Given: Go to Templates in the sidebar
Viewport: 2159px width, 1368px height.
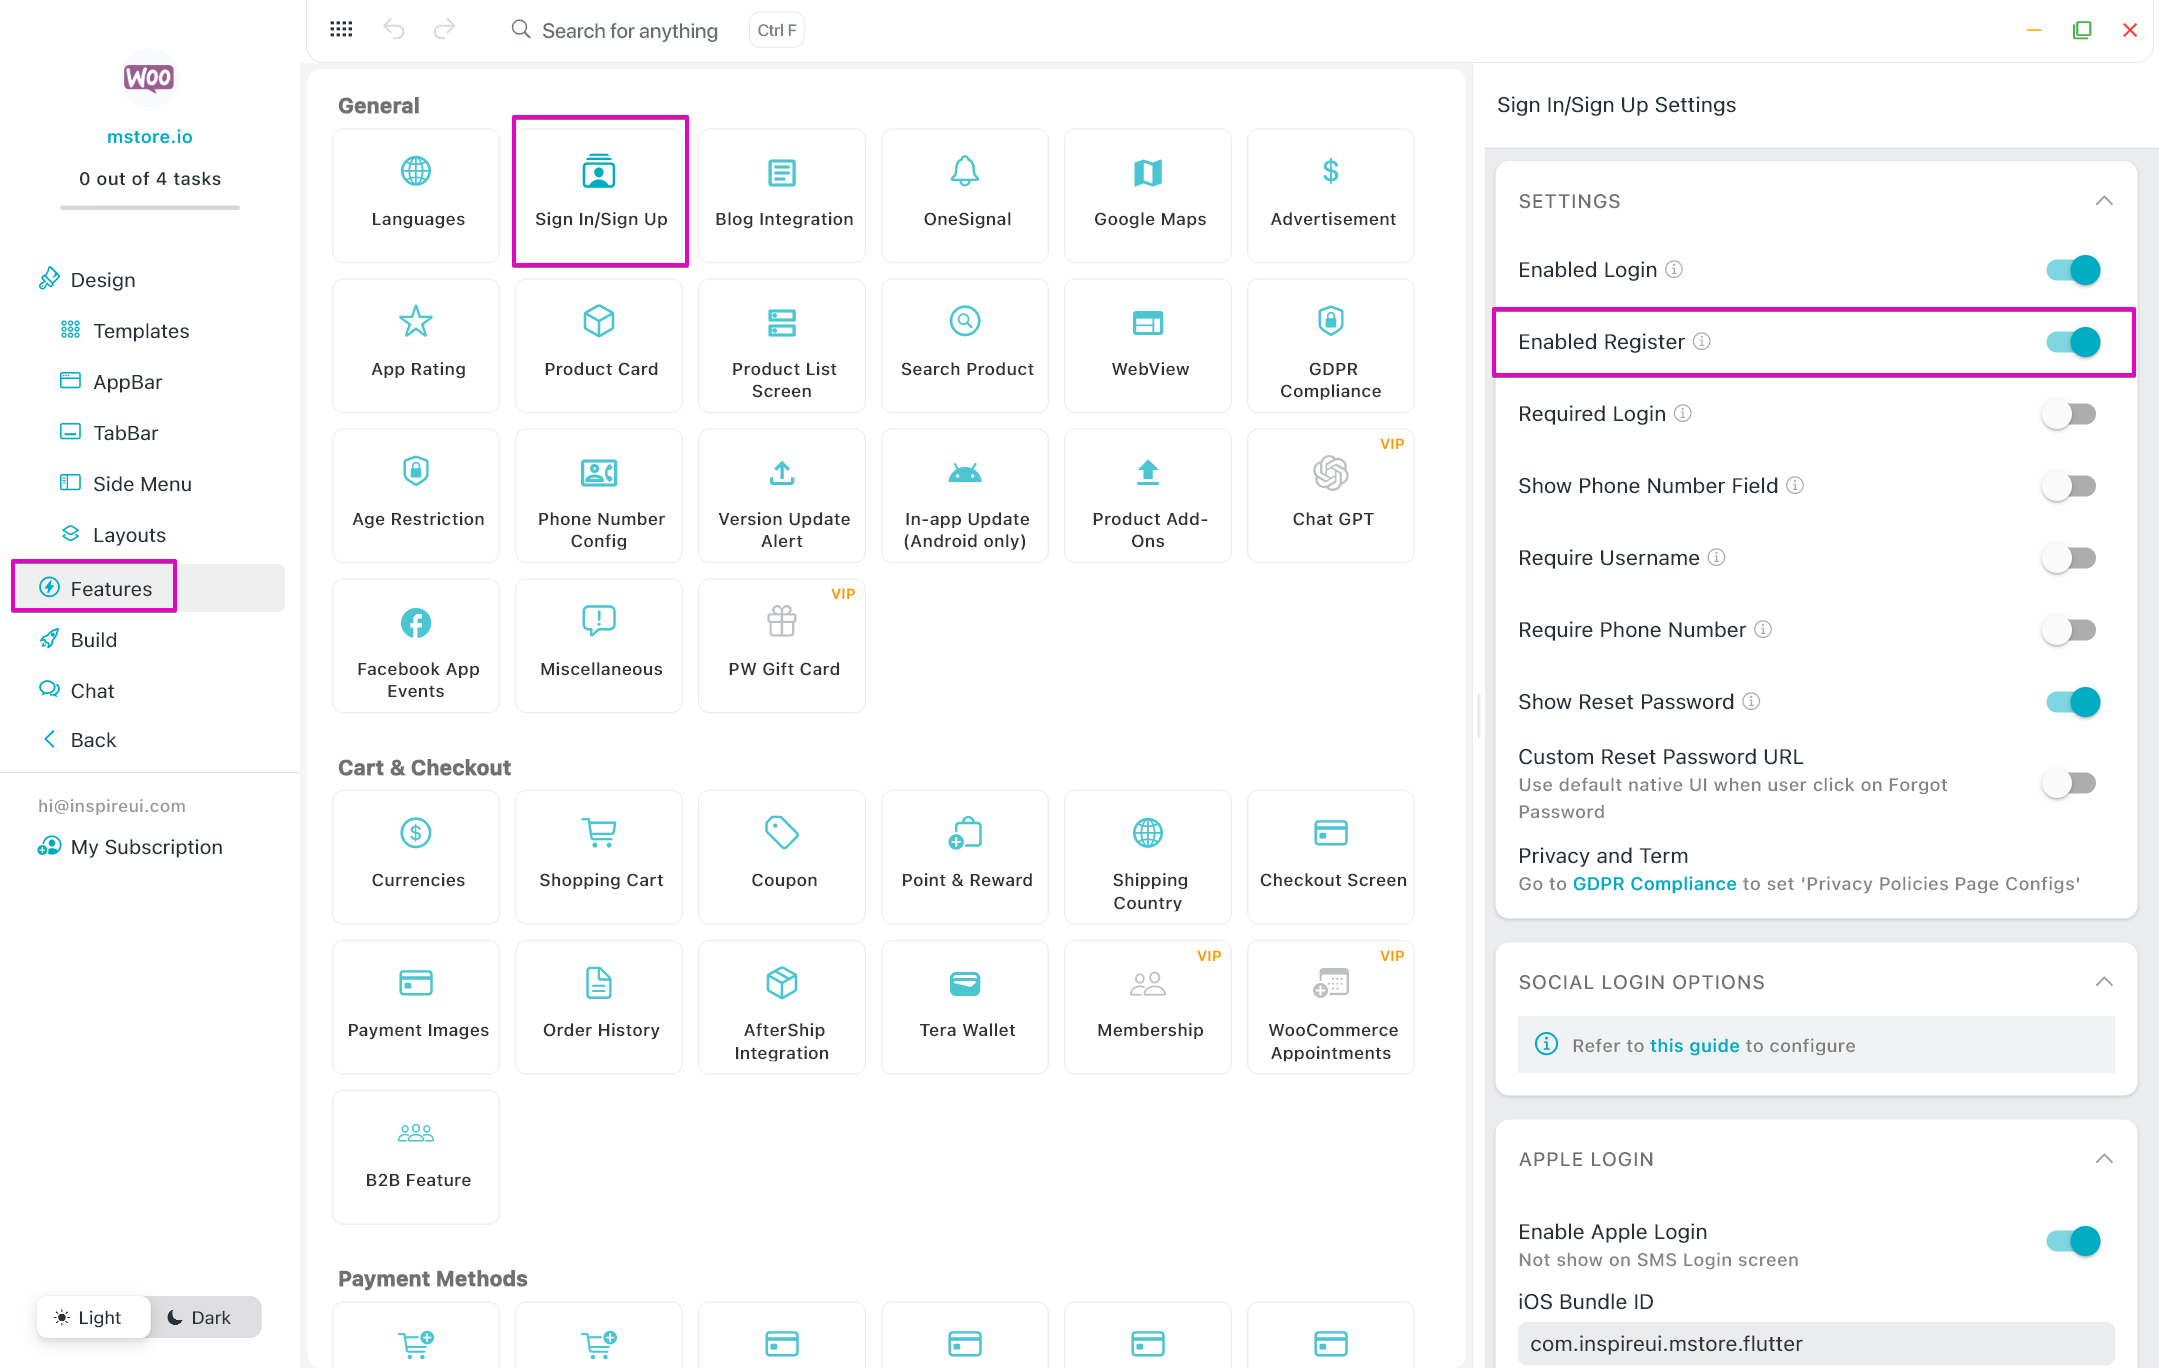Looking at the screenshot, I should click(x=141, y=331).
